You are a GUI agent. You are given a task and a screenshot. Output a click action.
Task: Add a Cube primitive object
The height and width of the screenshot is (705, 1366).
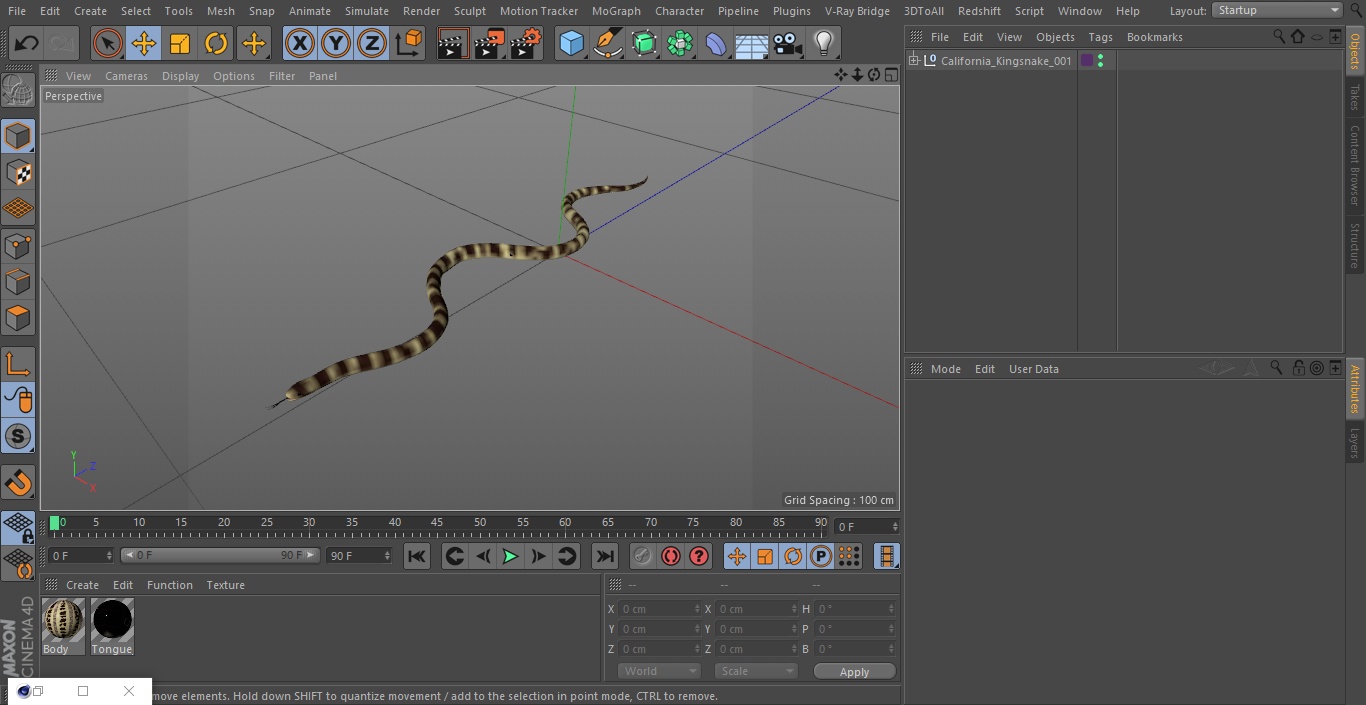pos(571,43)
